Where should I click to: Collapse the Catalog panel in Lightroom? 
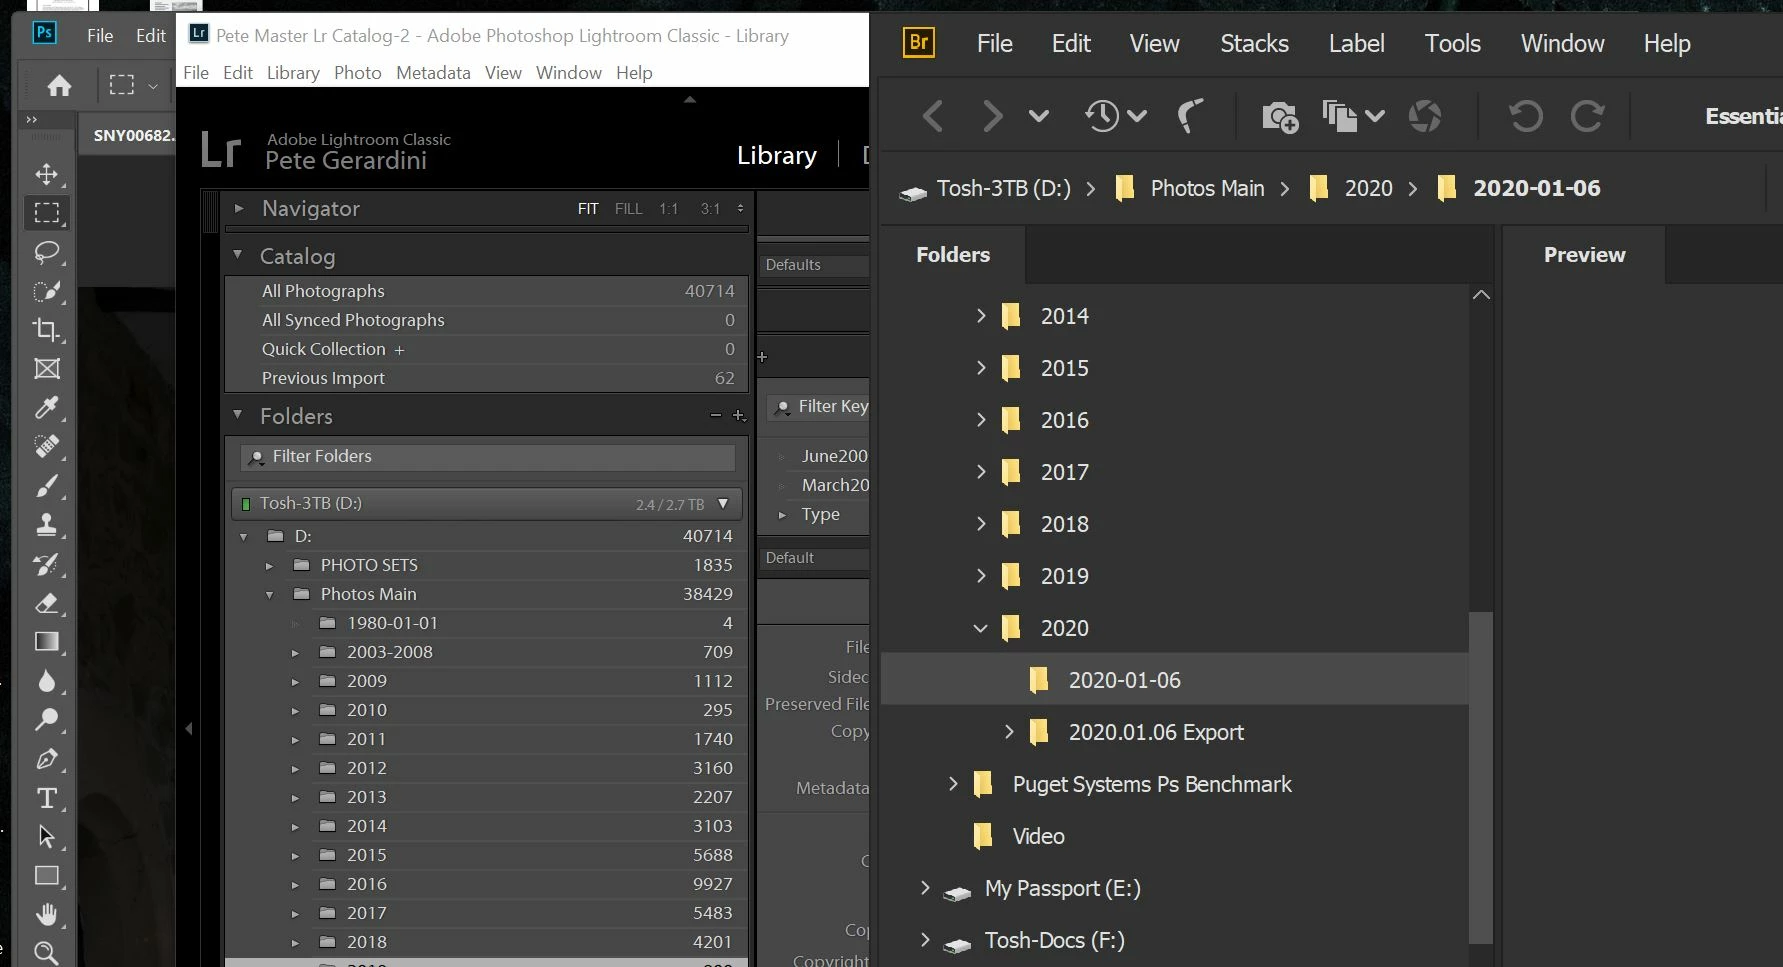[x=238, y=255]
